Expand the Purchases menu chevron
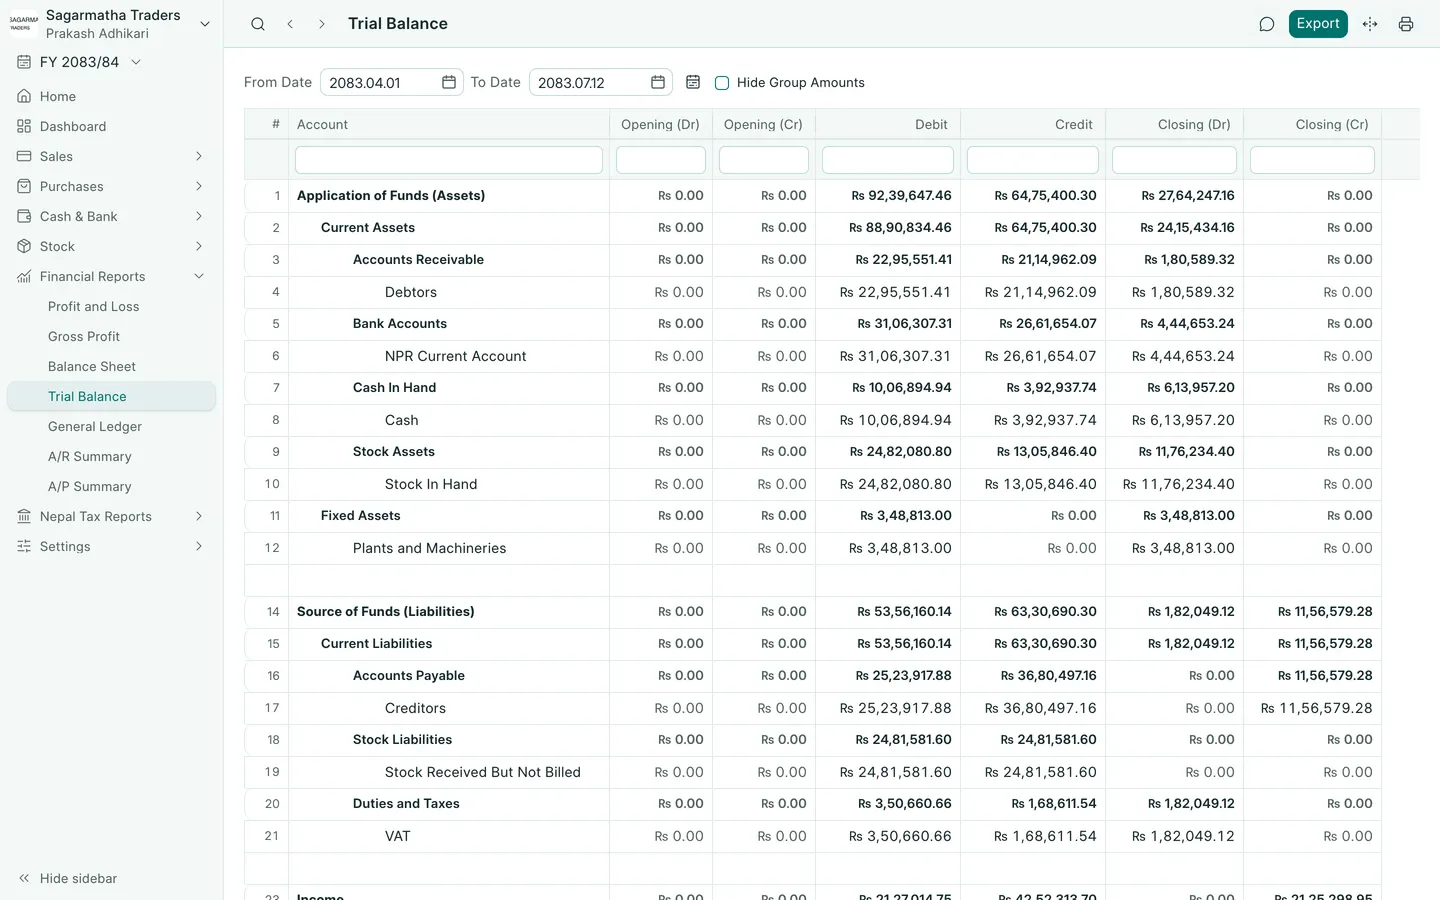 (199, 186)
